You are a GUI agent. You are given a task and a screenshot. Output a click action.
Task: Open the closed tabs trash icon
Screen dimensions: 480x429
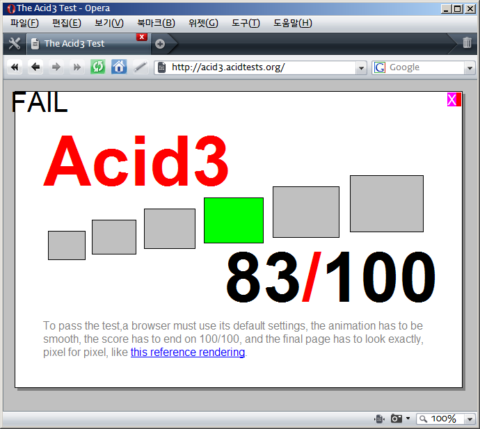tap(467, 43)
